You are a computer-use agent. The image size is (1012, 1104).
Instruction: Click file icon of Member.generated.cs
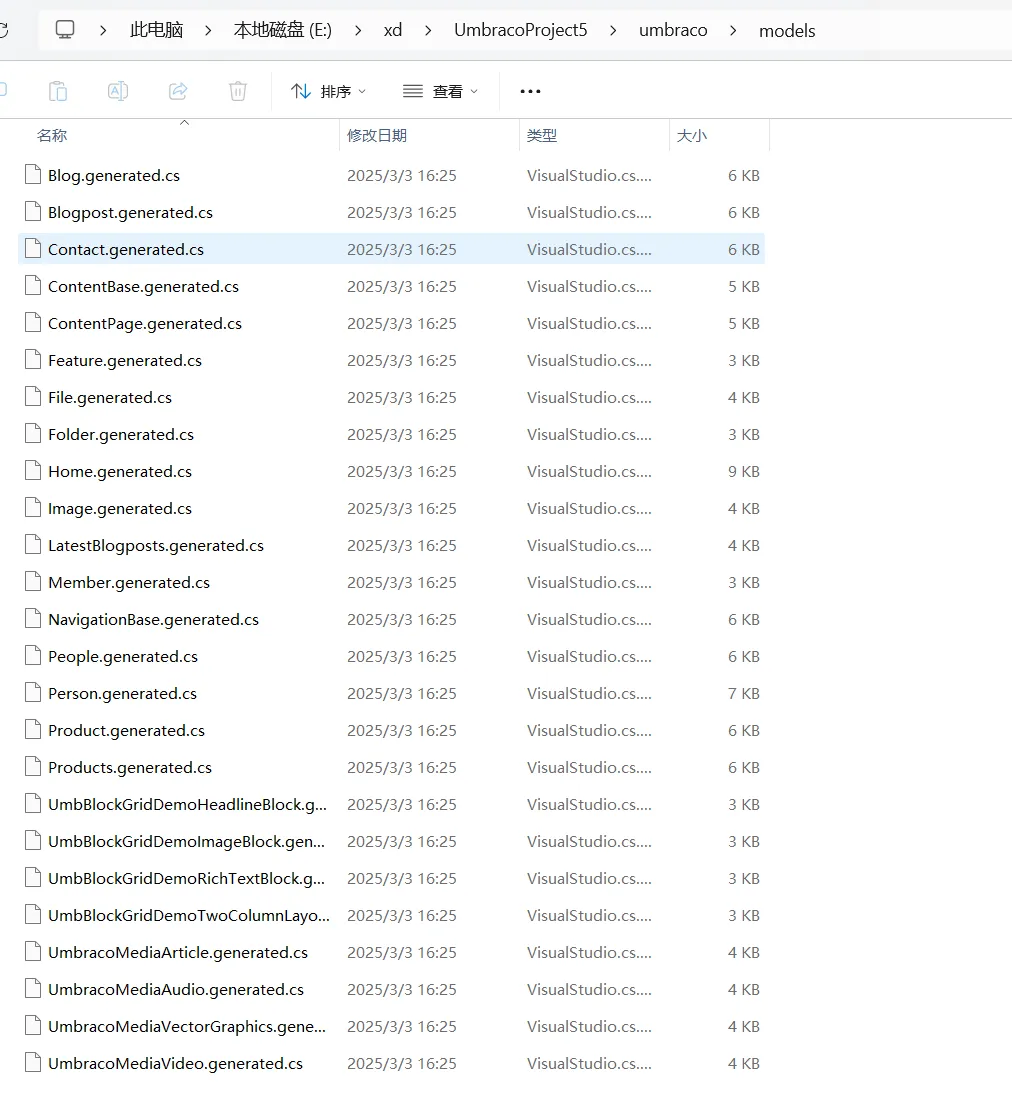coord(32,582)
